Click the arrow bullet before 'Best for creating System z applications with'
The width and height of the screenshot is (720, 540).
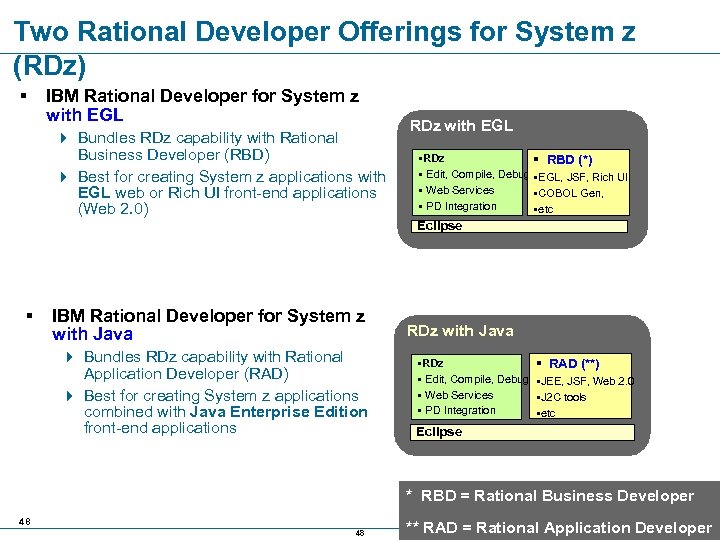(x=64, y=177)
